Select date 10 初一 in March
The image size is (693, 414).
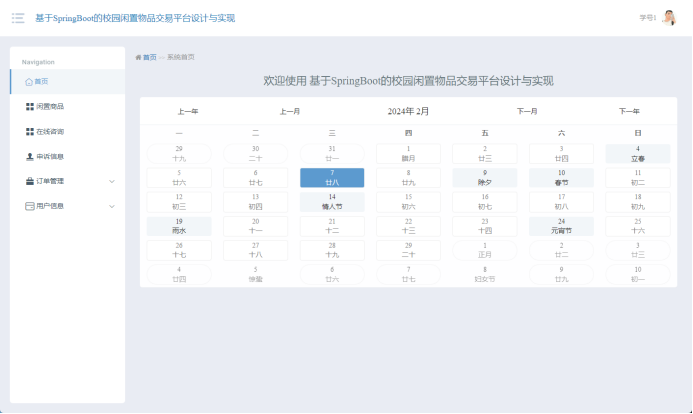click(638, 274)
